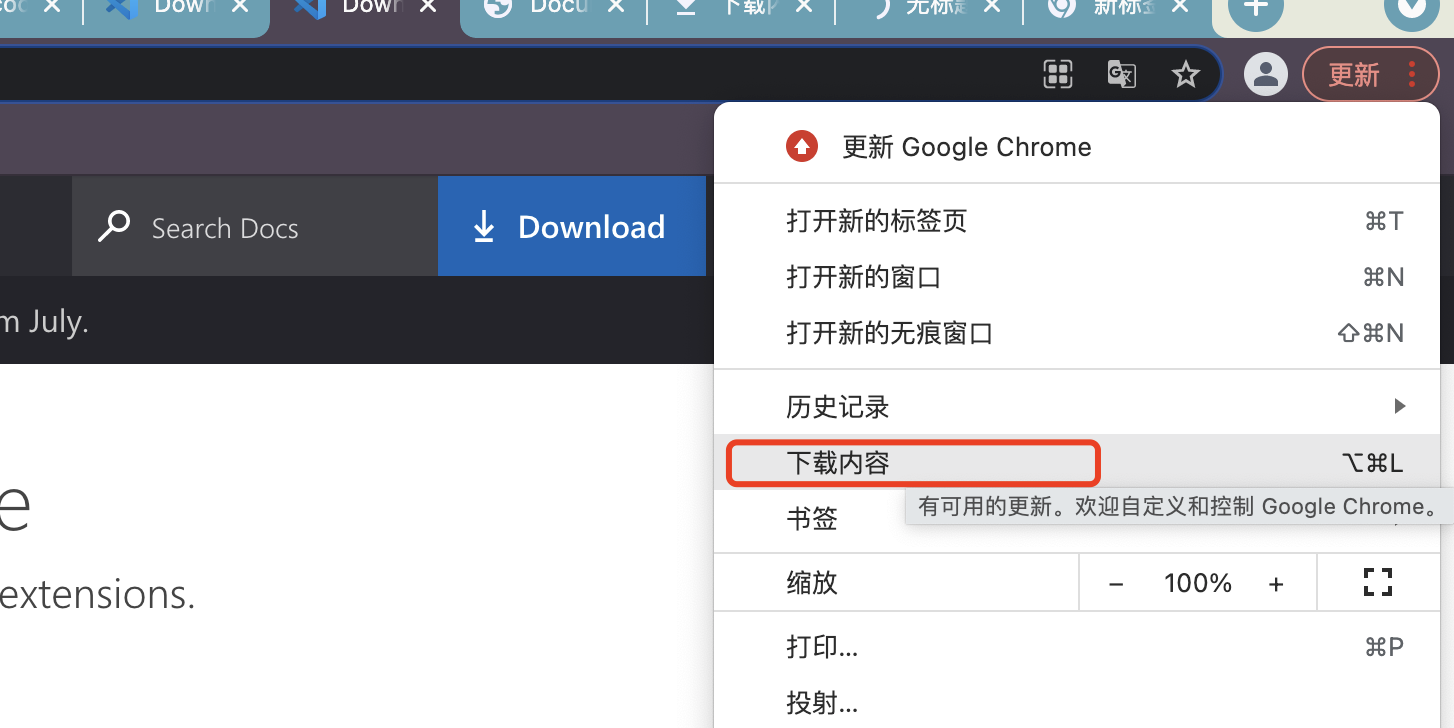Decrease zoom with the minus button
Image resolution: width=1454 pixels, height=728 pixels.
click(1117, 583)
